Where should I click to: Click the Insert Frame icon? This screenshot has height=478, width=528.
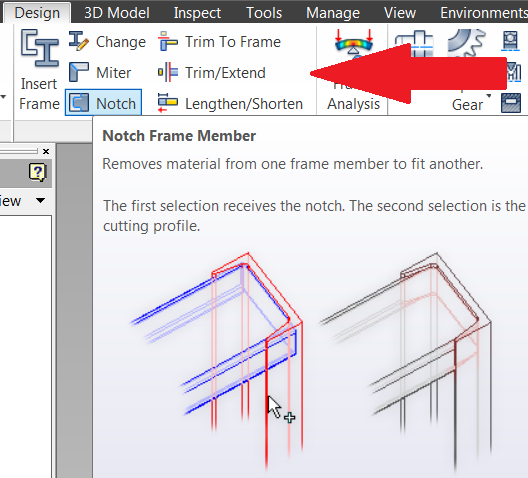pyautogui.click(x=39, y=48)
